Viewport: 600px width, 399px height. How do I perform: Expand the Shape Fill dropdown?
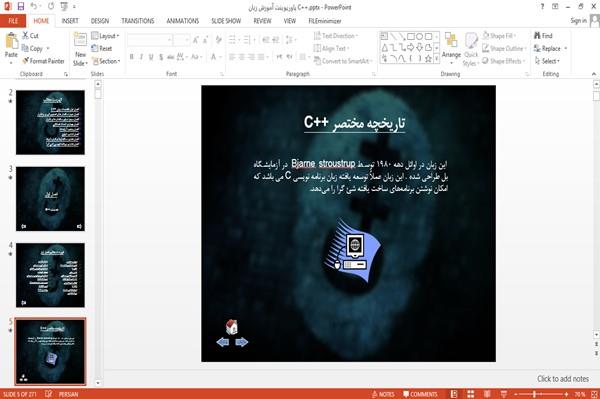[x=500, y=36]
